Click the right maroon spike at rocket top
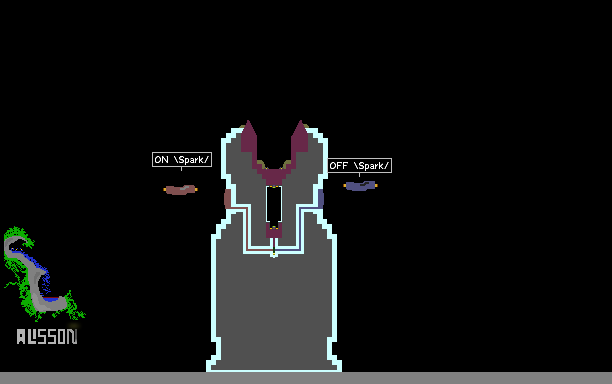The image size is (612, 384). click(x=300, y=137)
